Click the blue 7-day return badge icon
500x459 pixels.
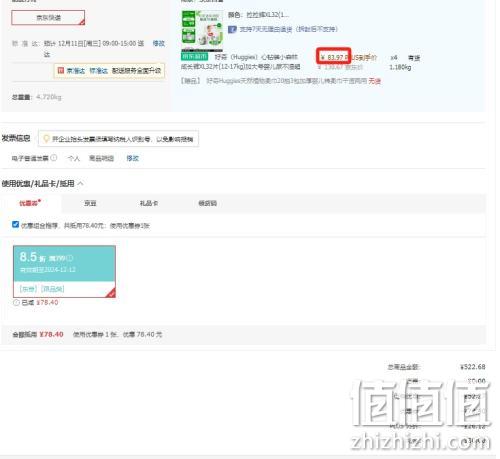click(x=232, y=29)
